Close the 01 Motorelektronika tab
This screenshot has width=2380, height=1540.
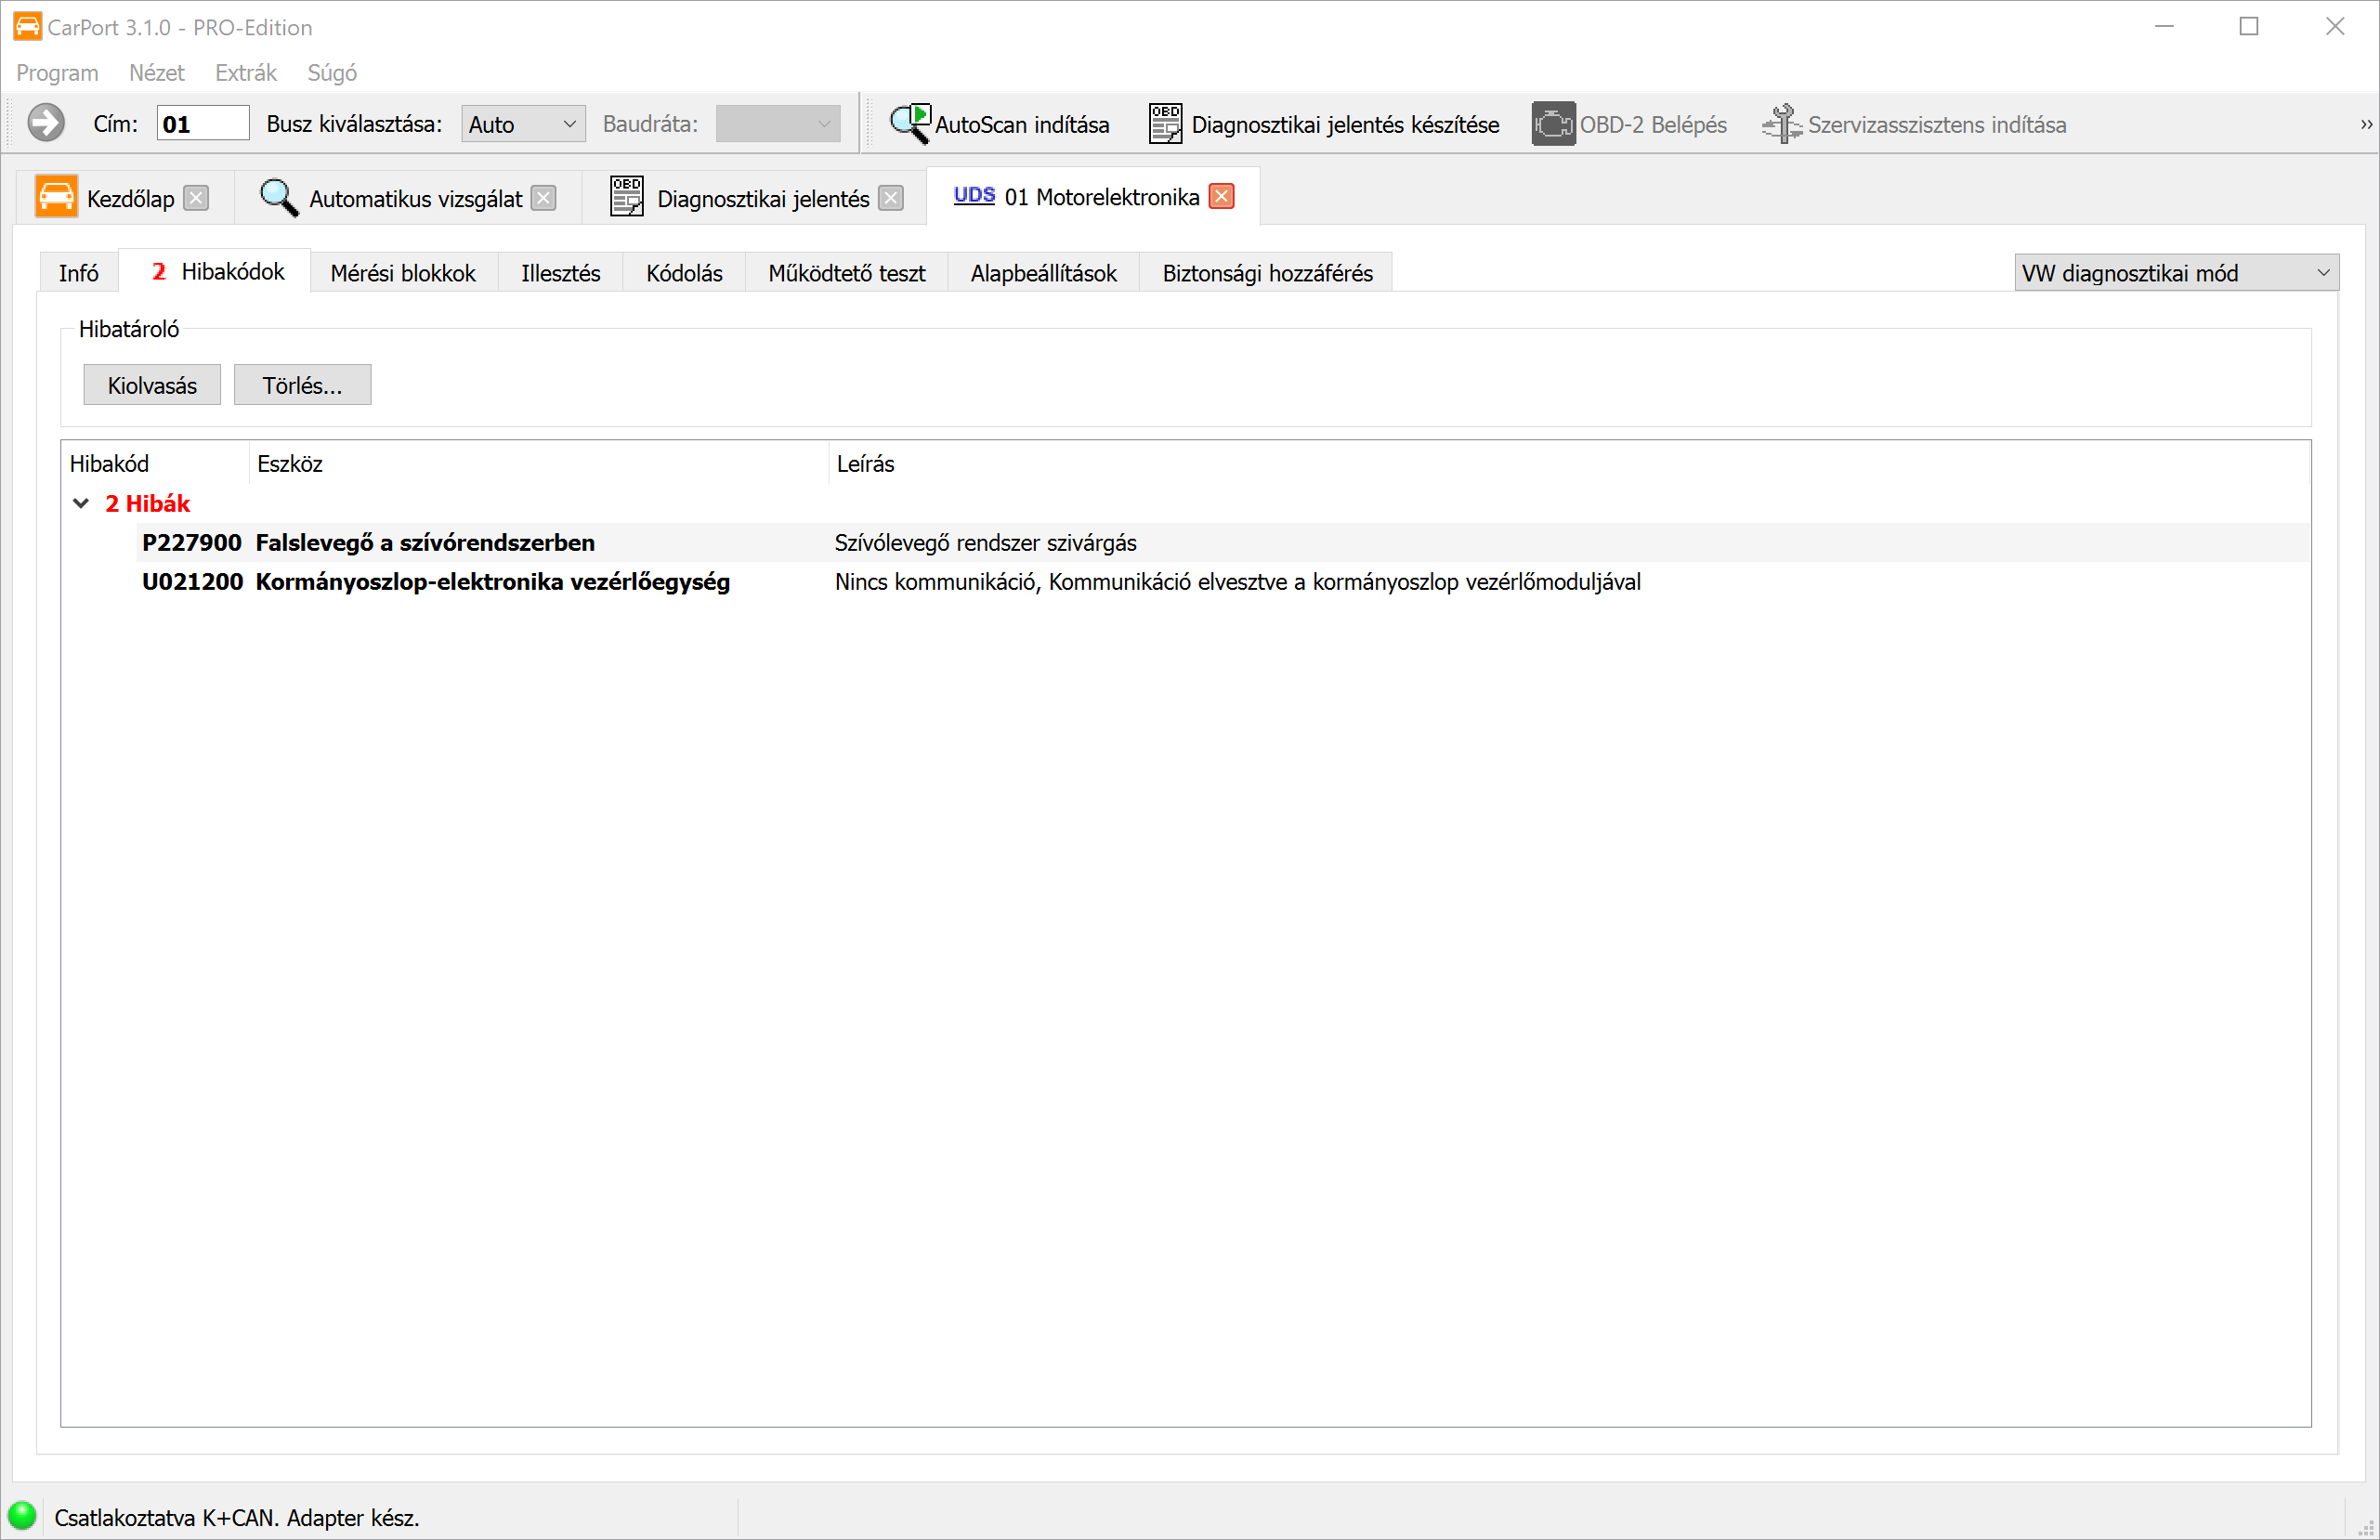pos(1221,196)
